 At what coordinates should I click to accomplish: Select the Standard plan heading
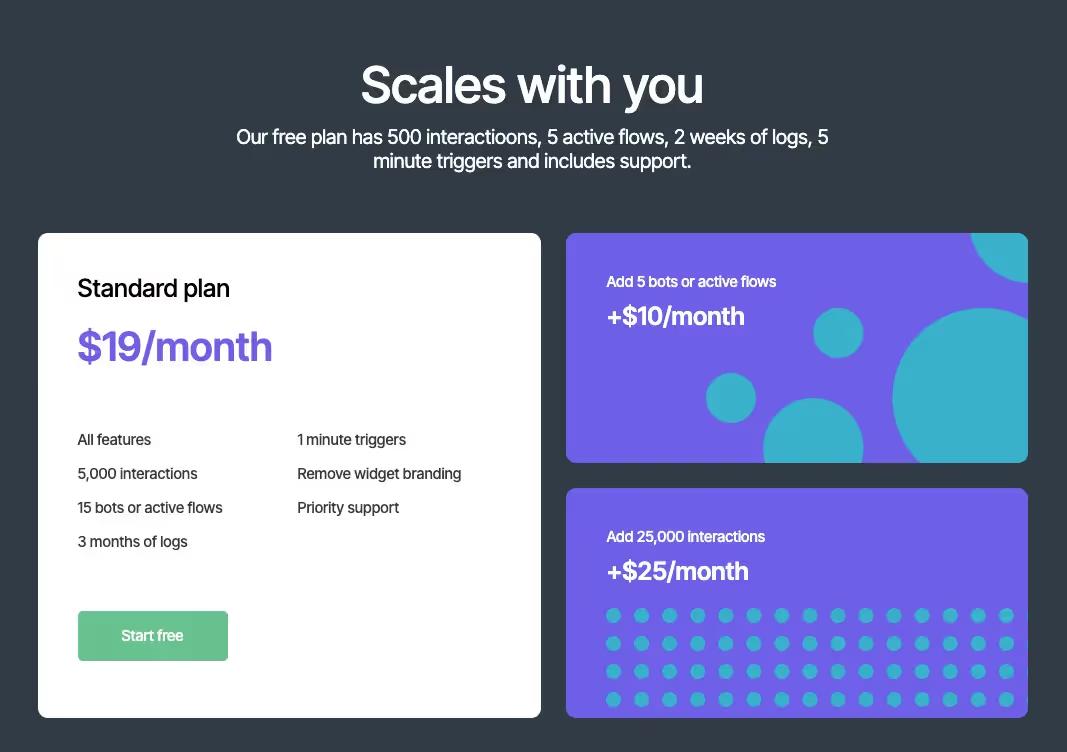tap(154, 289)
